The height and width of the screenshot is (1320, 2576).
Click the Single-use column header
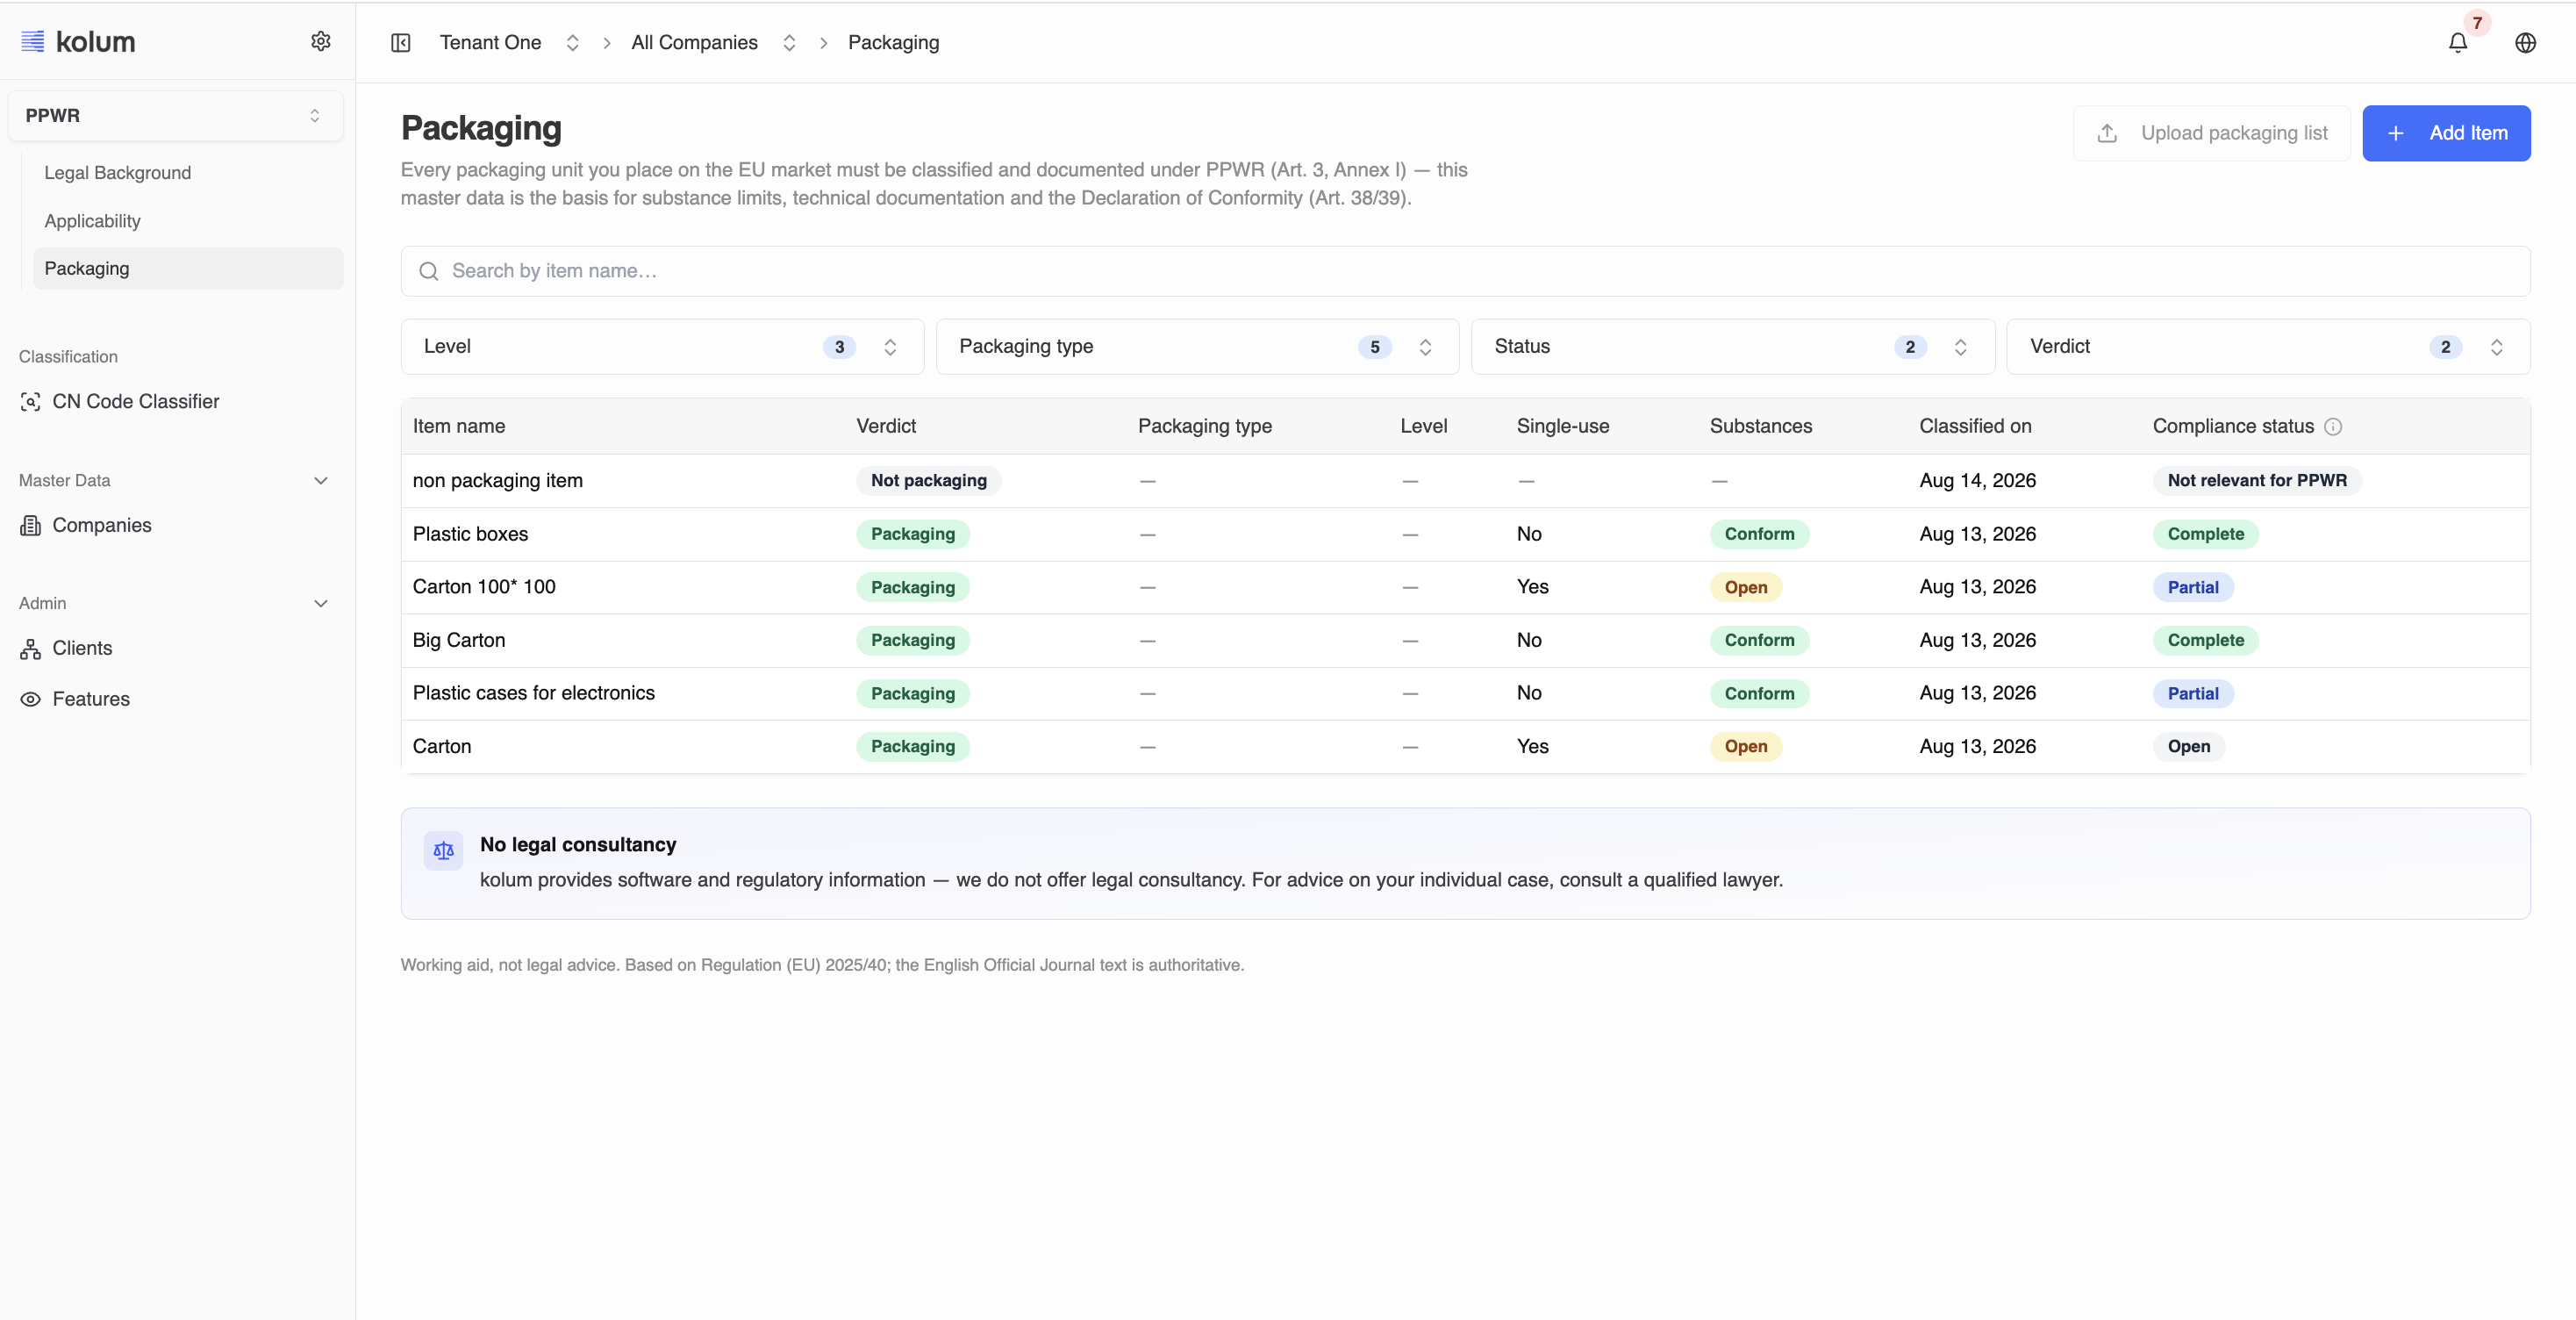click(x=1562, y=426)
